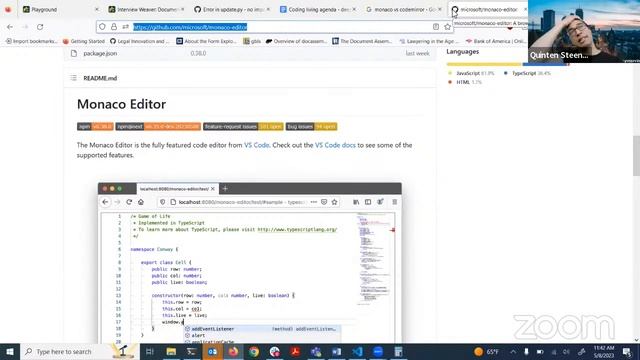Open Microsoft Teams from the taskbar
Viewport: 640px width, 360px height.
[316, 351]
